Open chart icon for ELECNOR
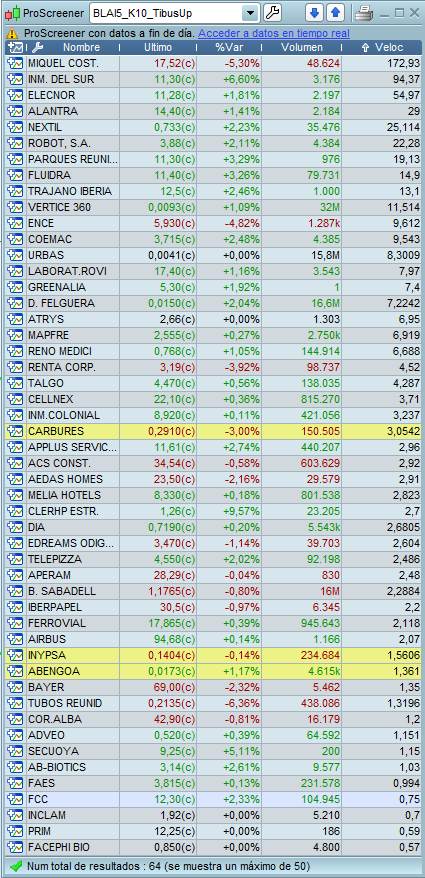 point(14,95)
